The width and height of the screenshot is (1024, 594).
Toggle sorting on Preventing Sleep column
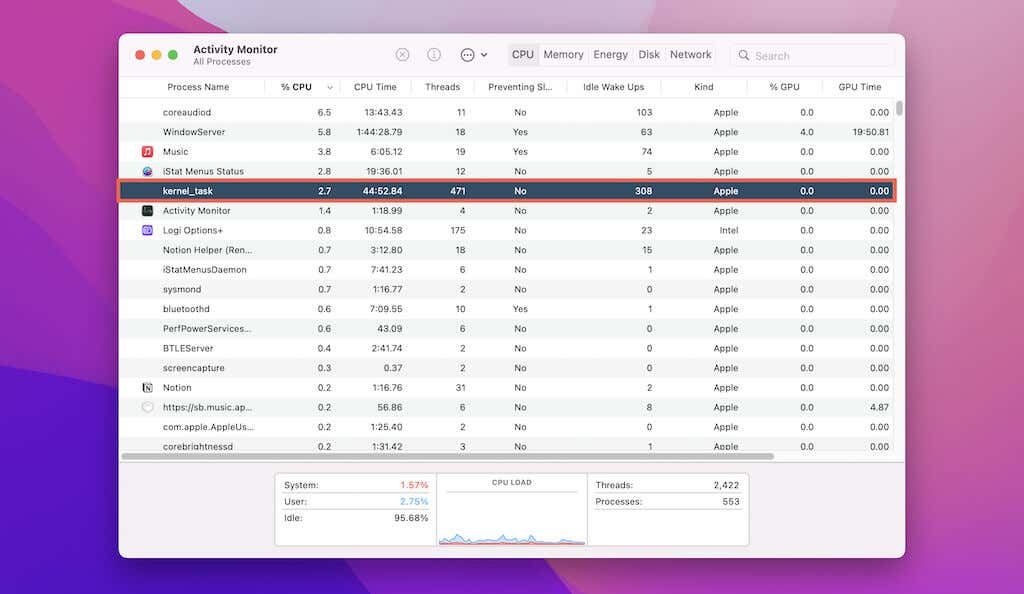(x=520, y=86)
